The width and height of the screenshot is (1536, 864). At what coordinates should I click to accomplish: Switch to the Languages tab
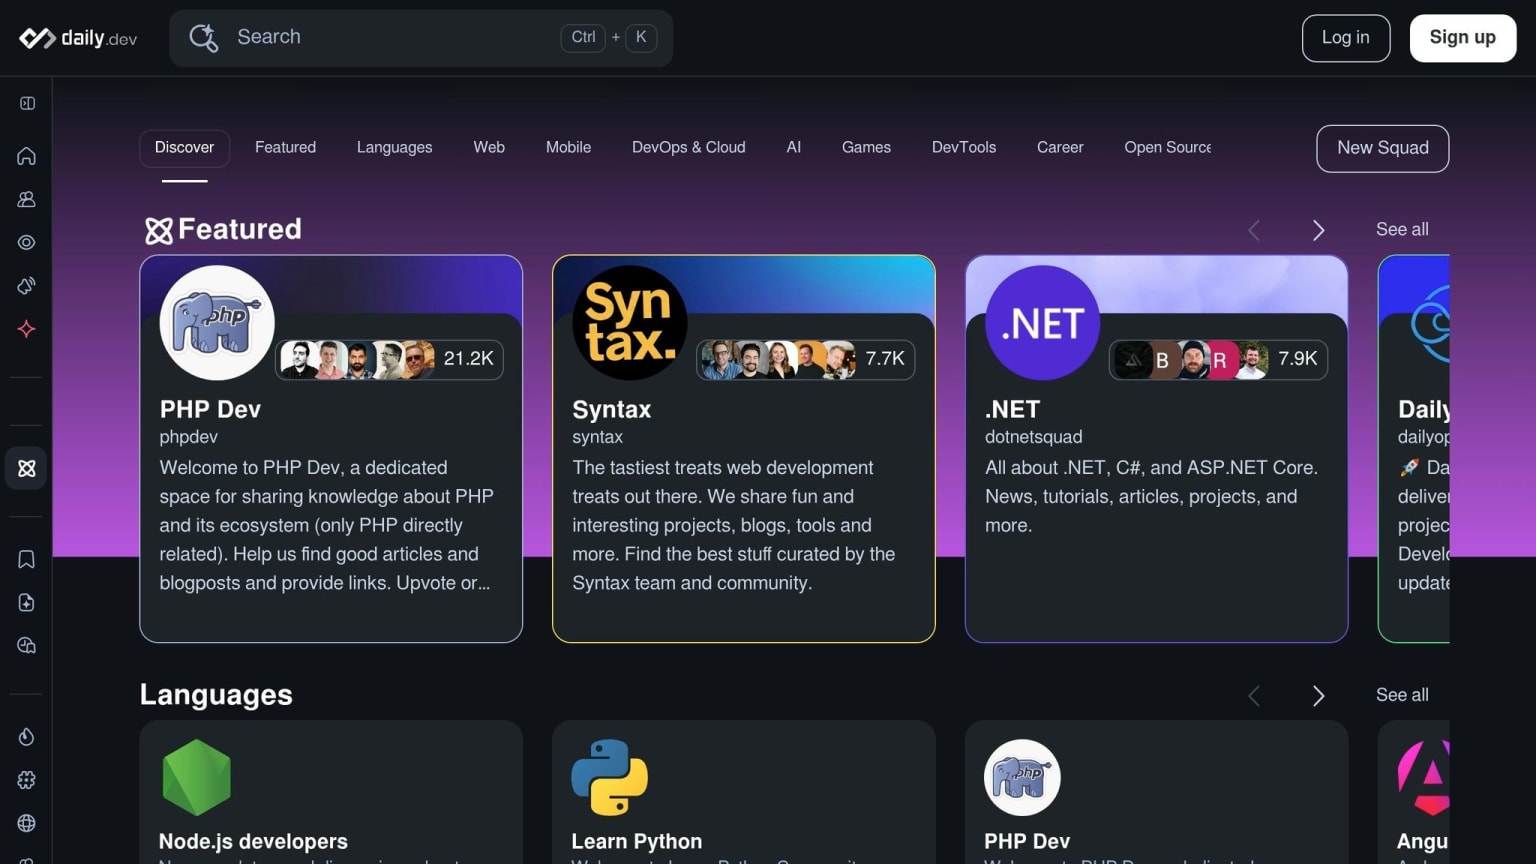(x=394, y=147)
